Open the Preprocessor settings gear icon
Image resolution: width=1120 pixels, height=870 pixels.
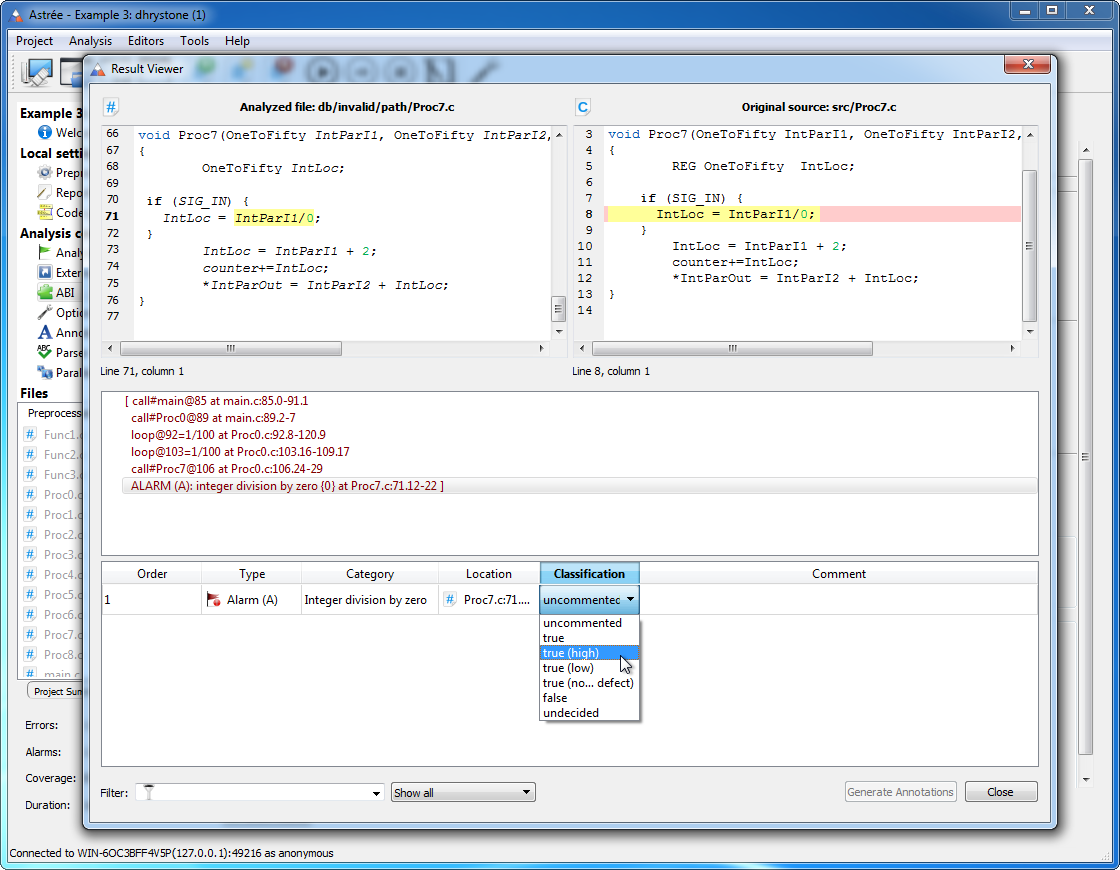click(44, 172)
